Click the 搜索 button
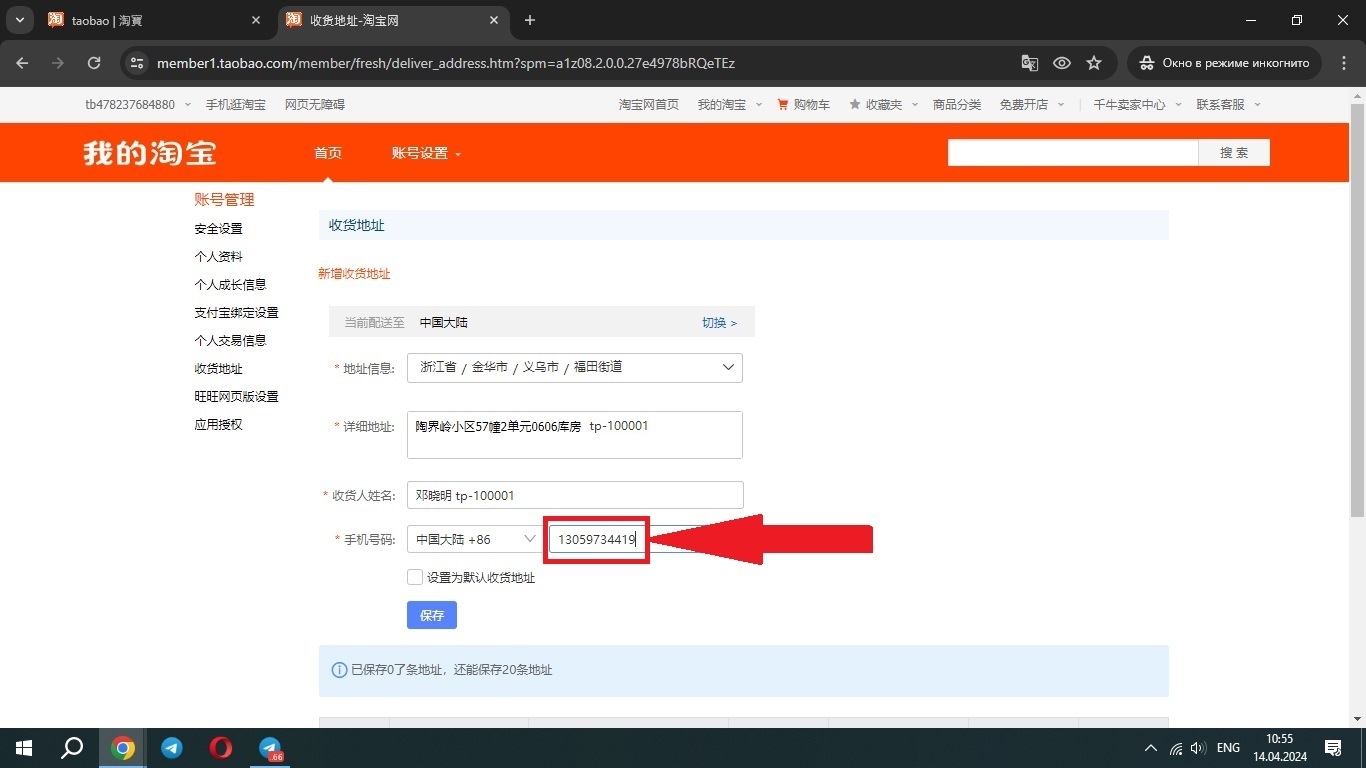This screenshot has width=1366, height=768. 1234,153
